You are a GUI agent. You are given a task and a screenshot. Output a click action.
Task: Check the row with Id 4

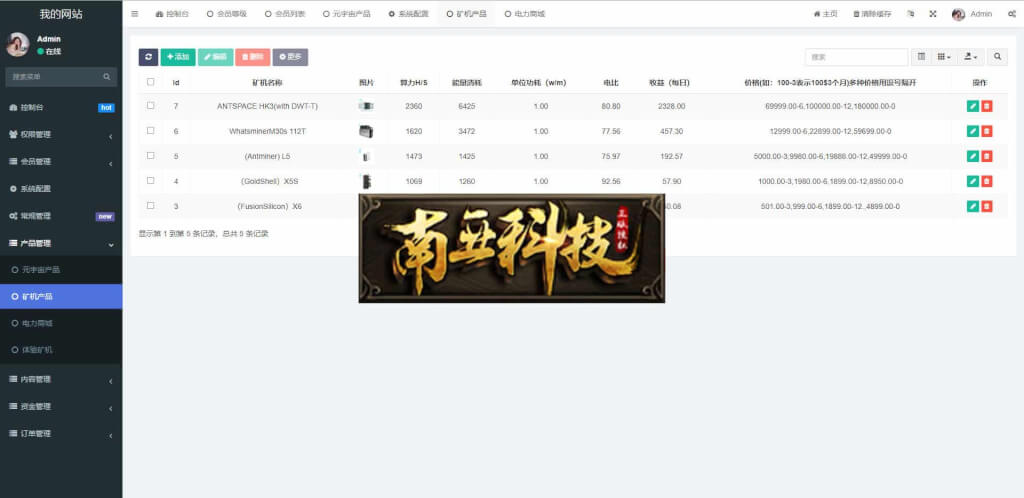click(151, 180)
